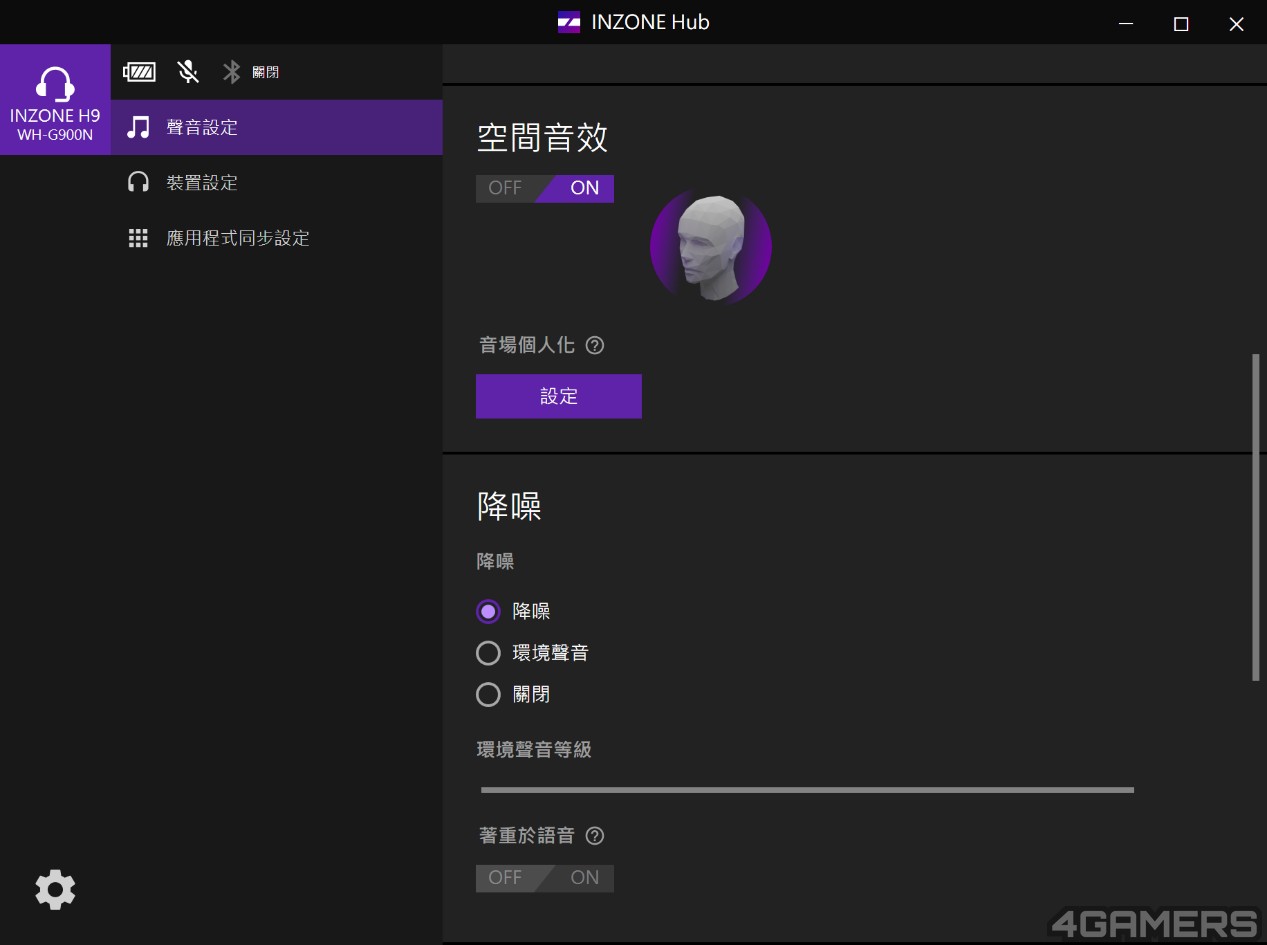Open the 裝置設定 menu item
The width and height of the screenshot is (1267, 945).
277,182
